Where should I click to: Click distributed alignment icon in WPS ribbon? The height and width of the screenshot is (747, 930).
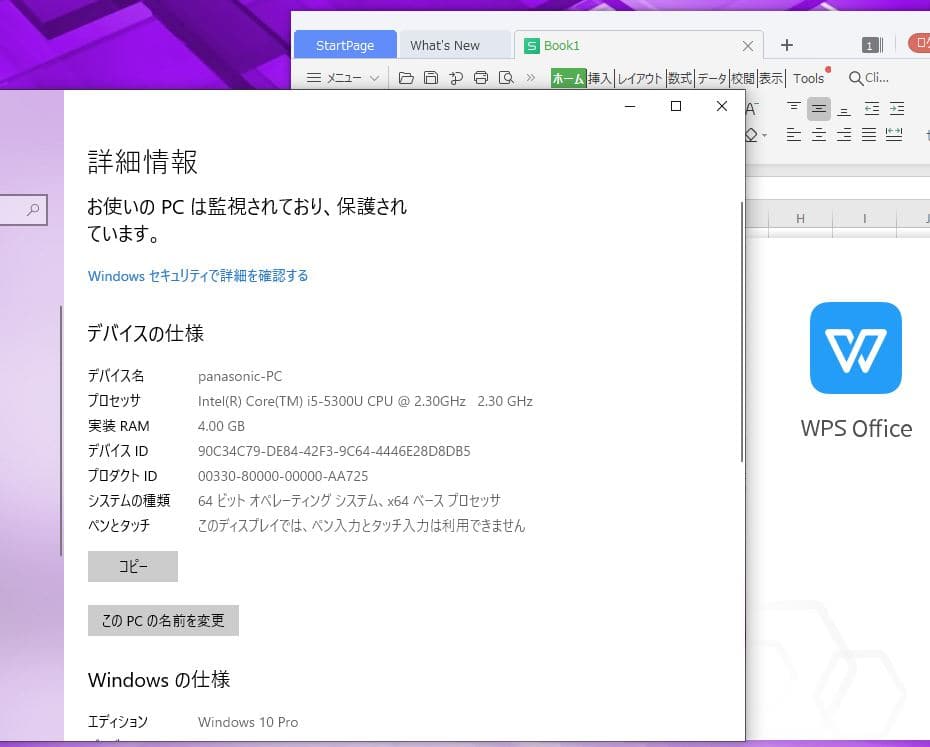tap(894, 135)
